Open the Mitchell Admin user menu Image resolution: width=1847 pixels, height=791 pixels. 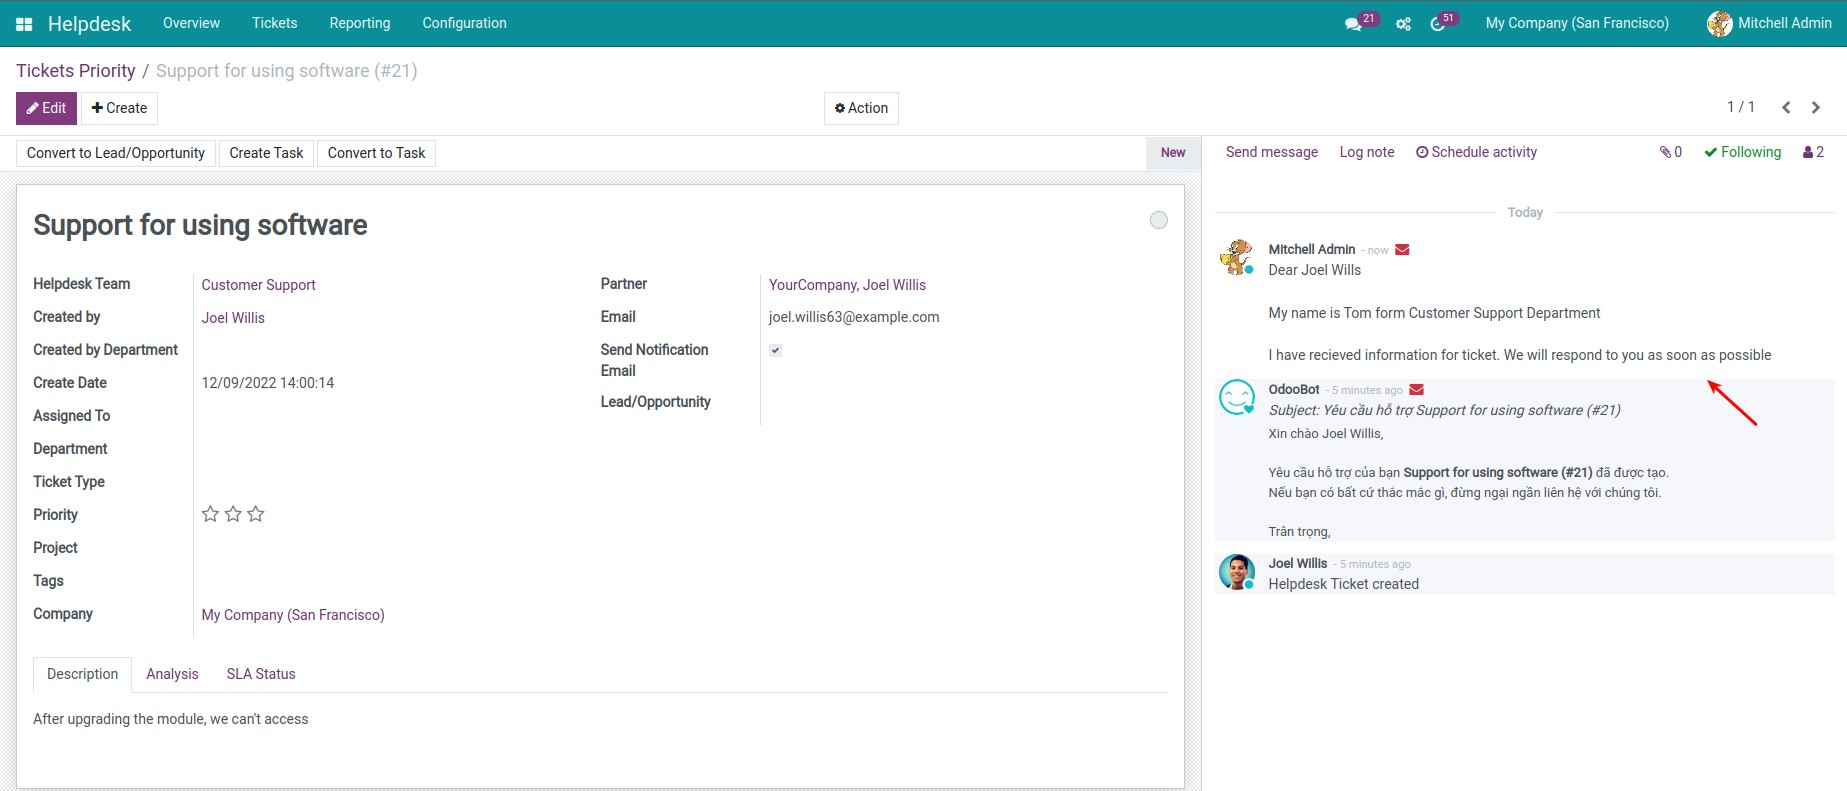click(1769, 23)
